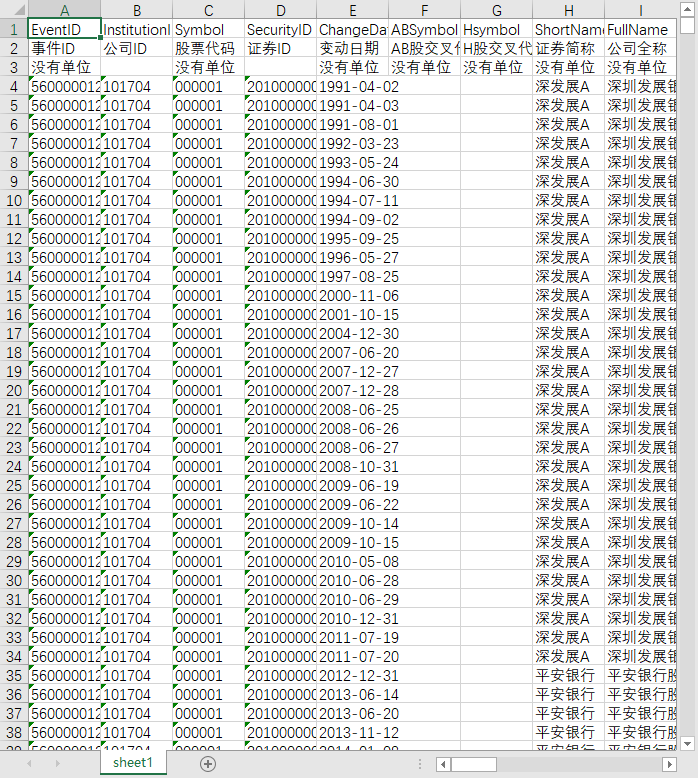Select the ShortName header cell

pos(569,29)
